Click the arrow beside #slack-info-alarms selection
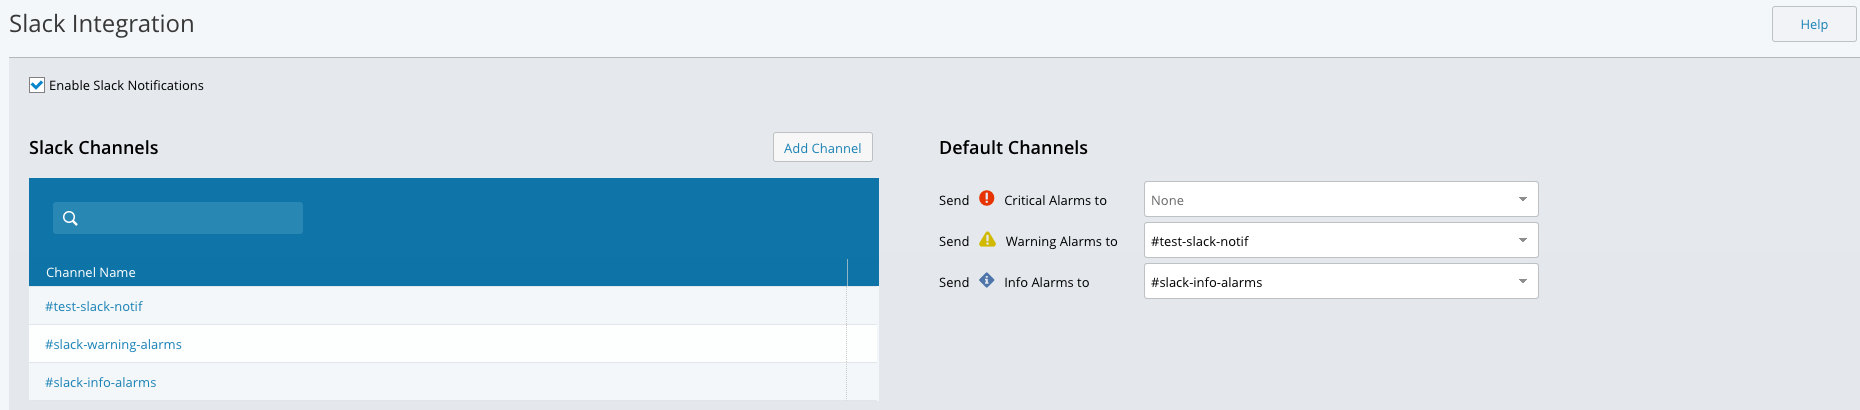 coord(1522,281)
